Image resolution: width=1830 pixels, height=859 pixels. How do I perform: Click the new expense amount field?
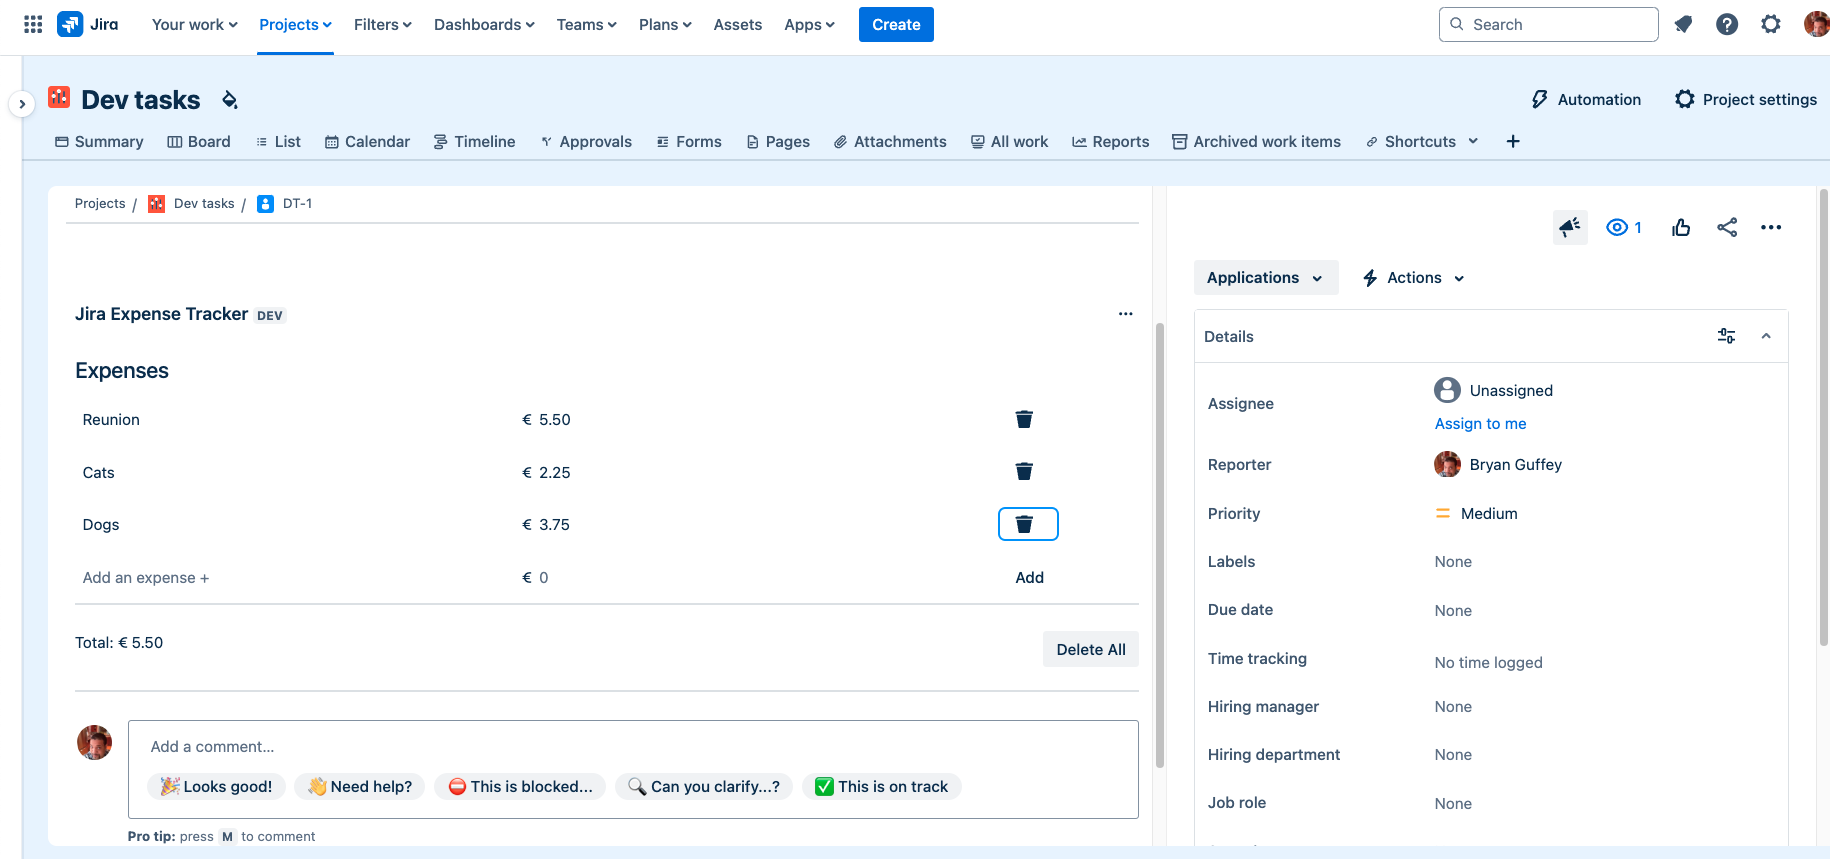click(x=544, y=577)
